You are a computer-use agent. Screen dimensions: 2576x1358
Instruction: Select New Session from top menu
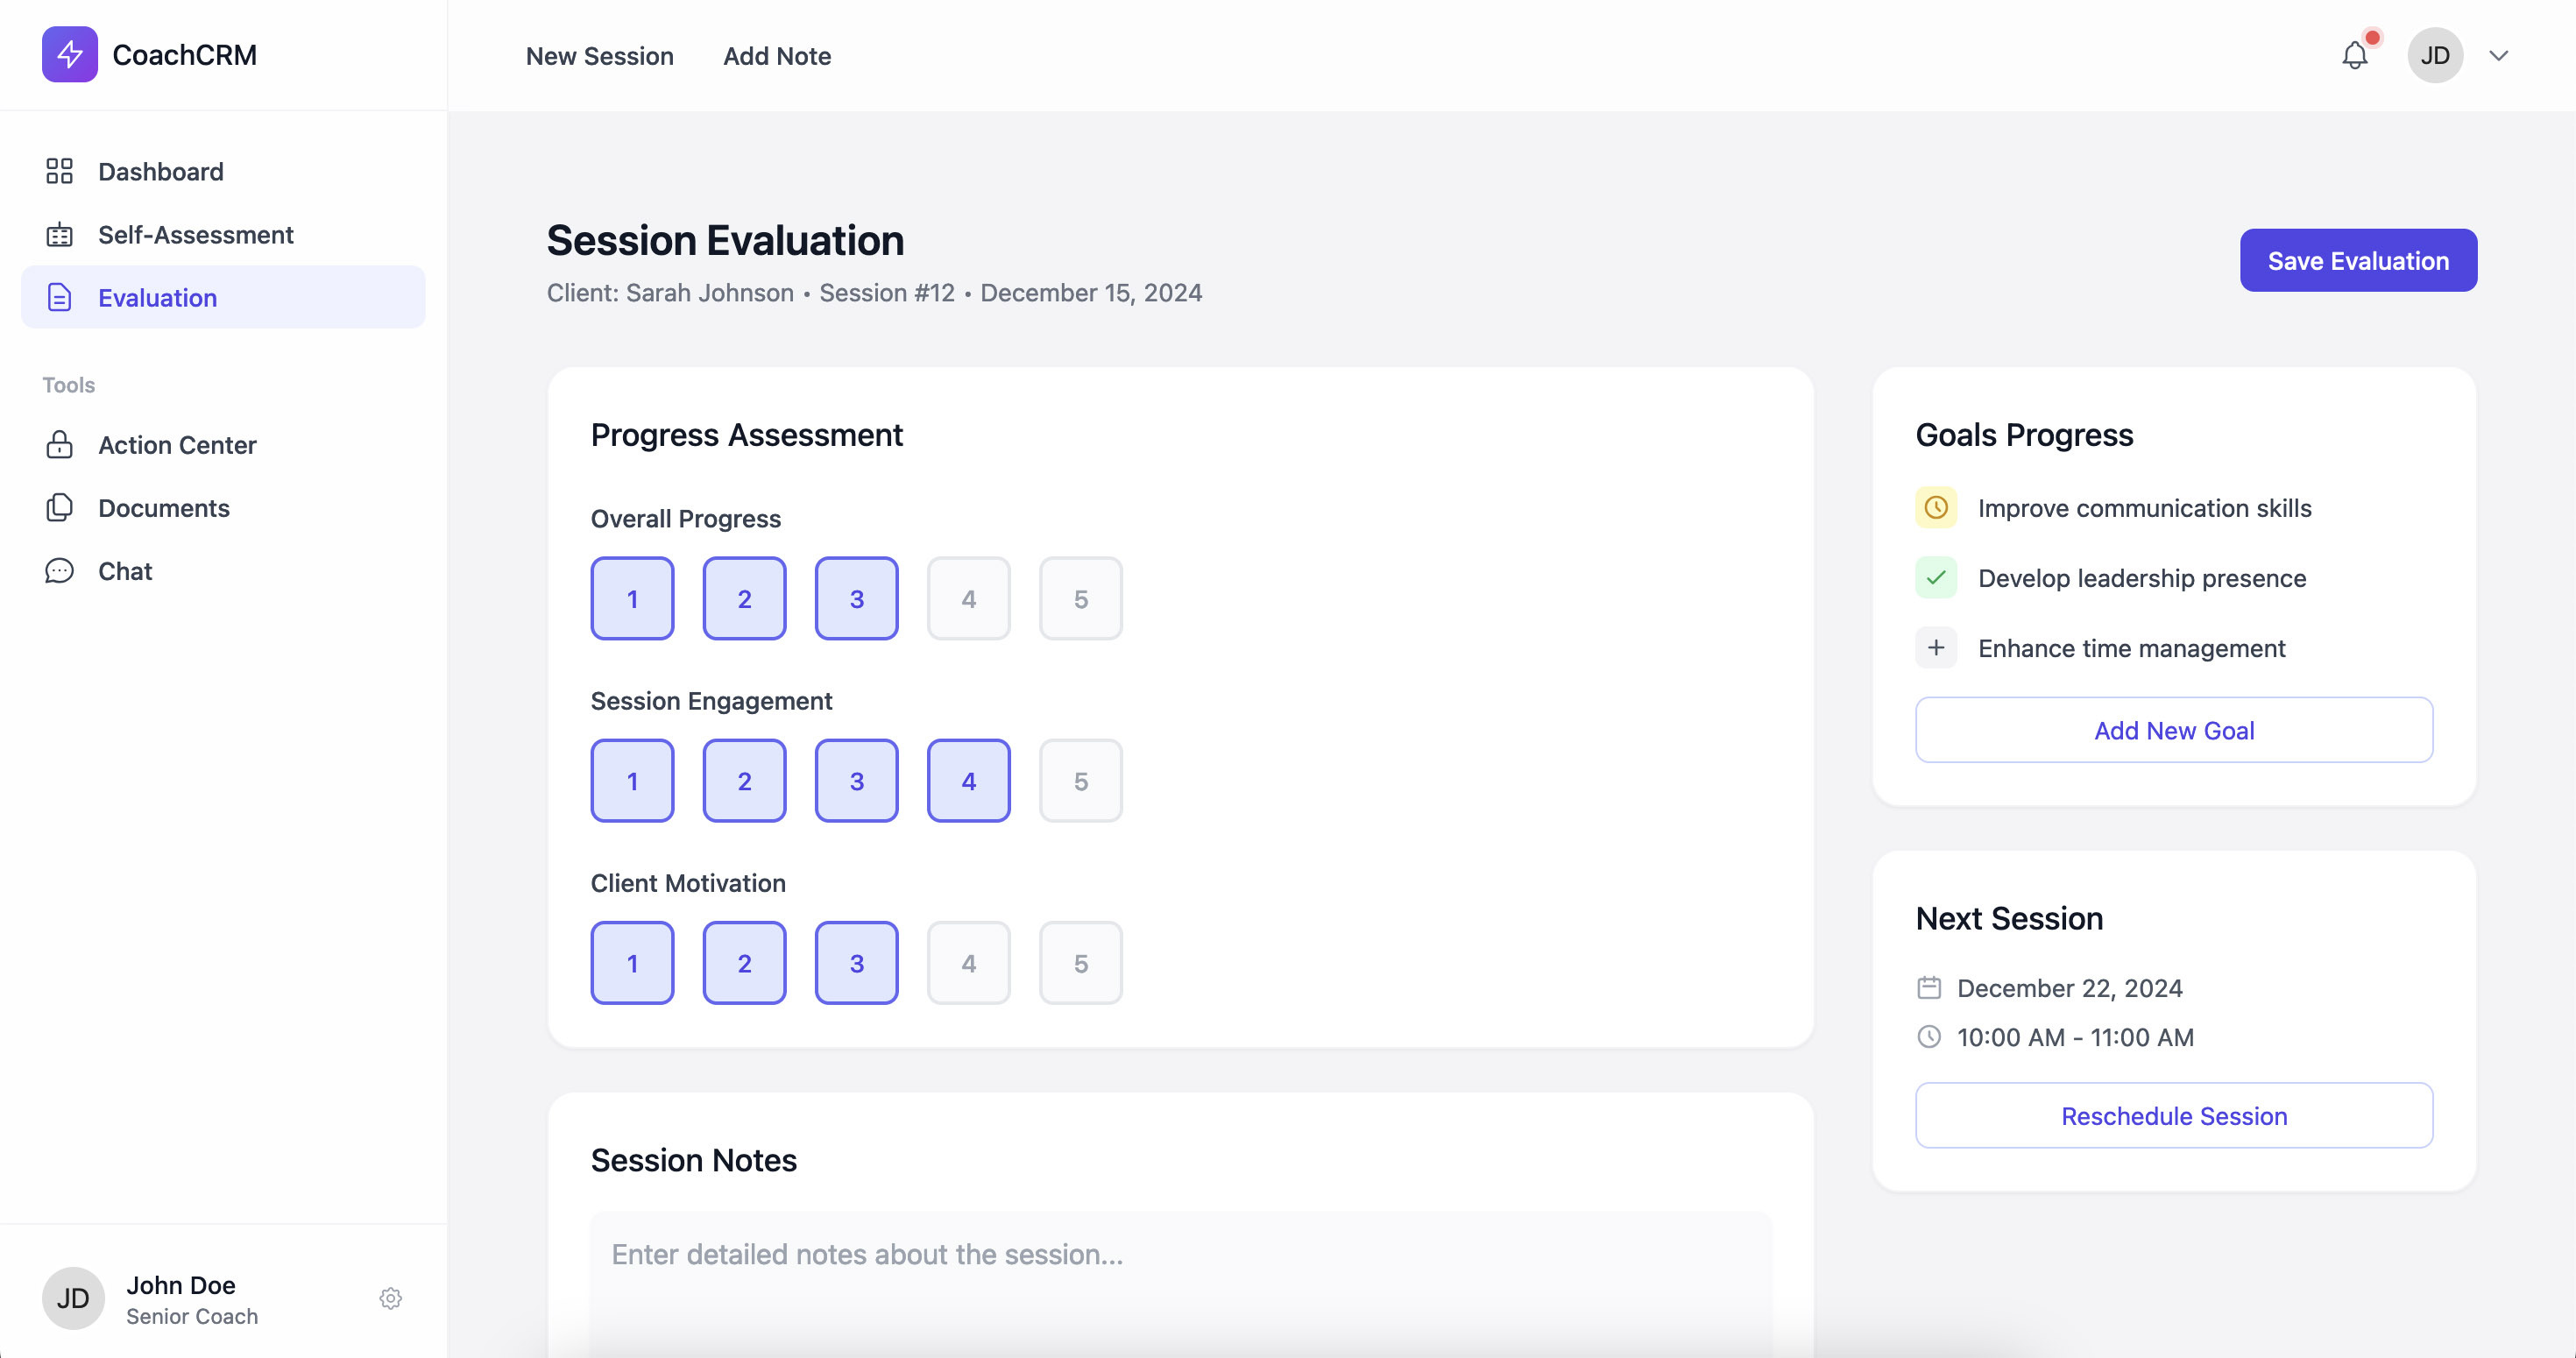click(599, 54)
